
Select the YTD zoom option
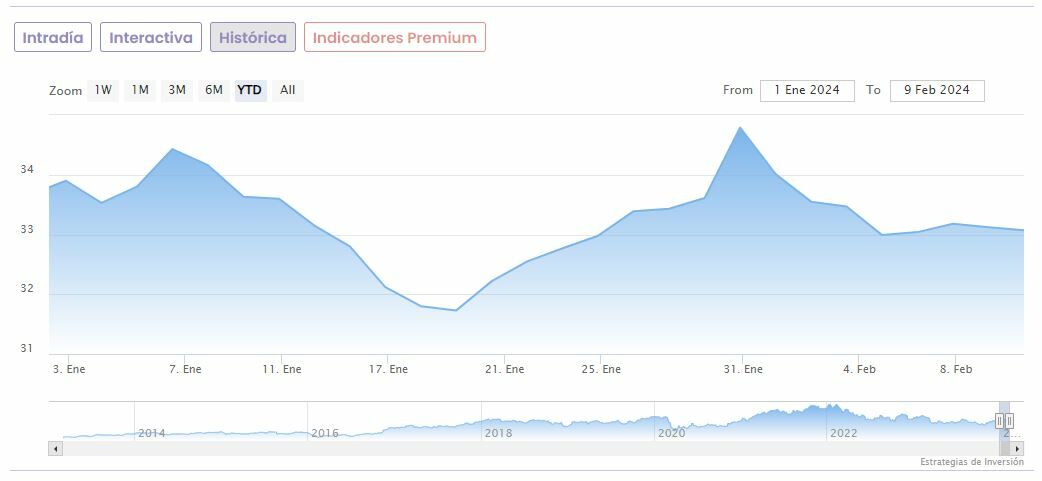click(250, 90)
